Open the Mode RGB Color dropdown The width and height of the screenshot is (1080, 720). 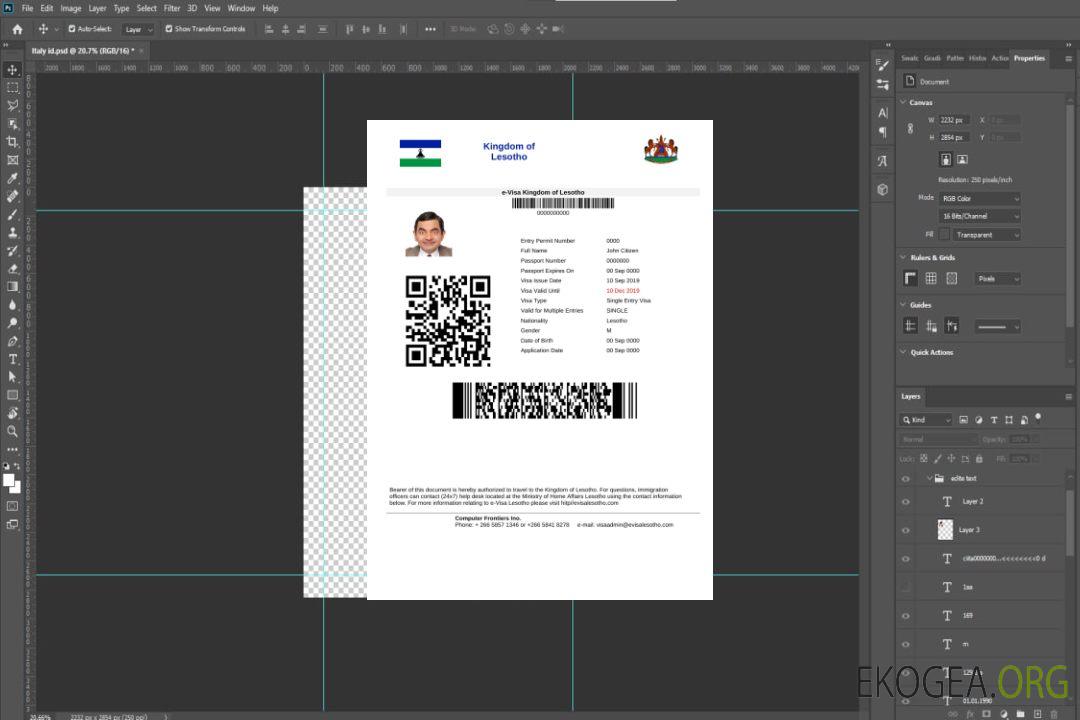tap(979, 198)
